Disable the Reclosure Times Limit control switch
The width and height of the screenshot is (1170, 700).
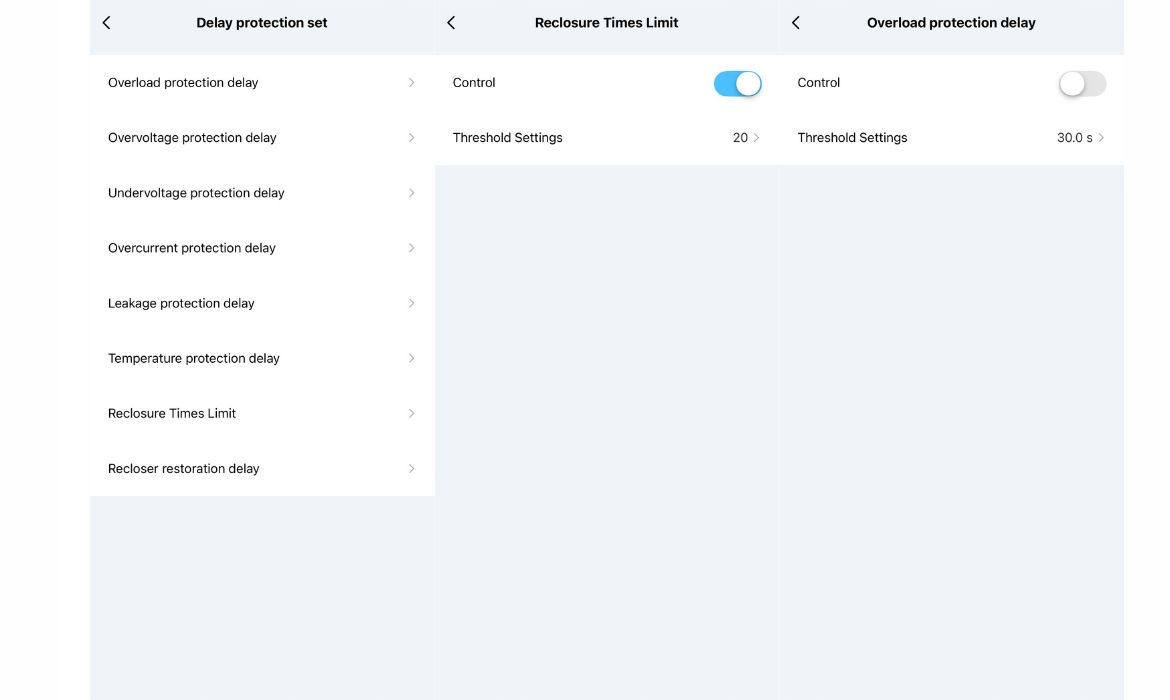pyautogui.click(x=737, y=84)
